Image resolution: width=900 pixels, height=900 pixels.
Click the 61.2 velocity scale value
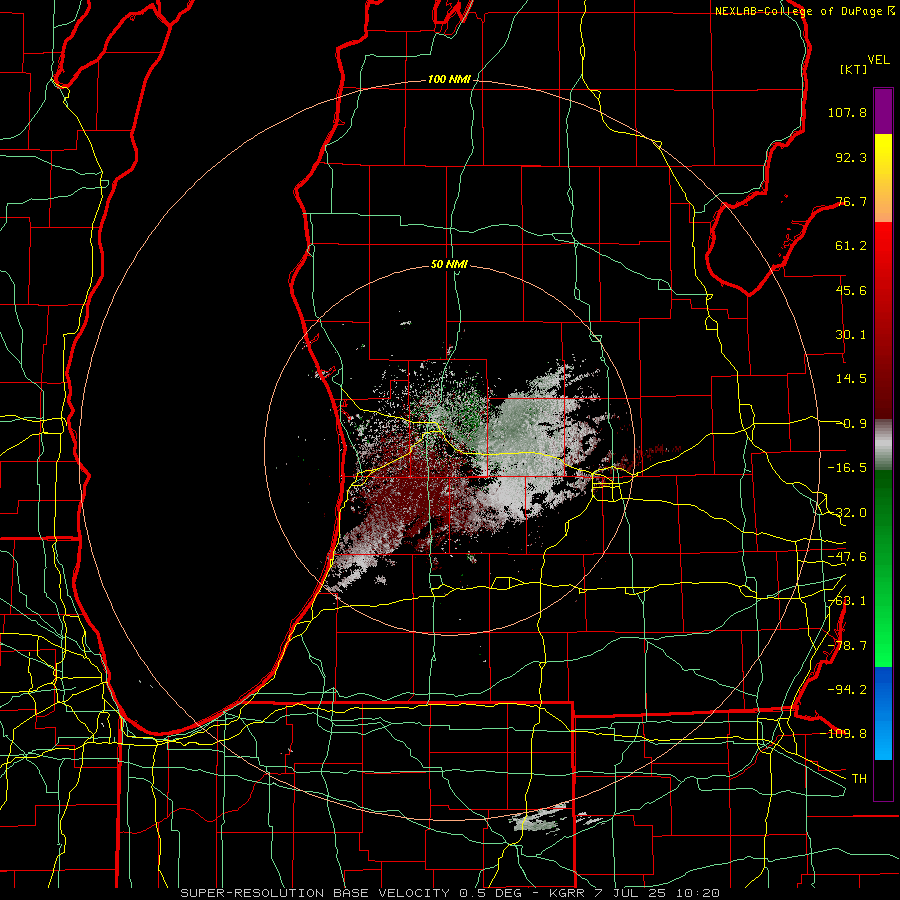[851, 246]
